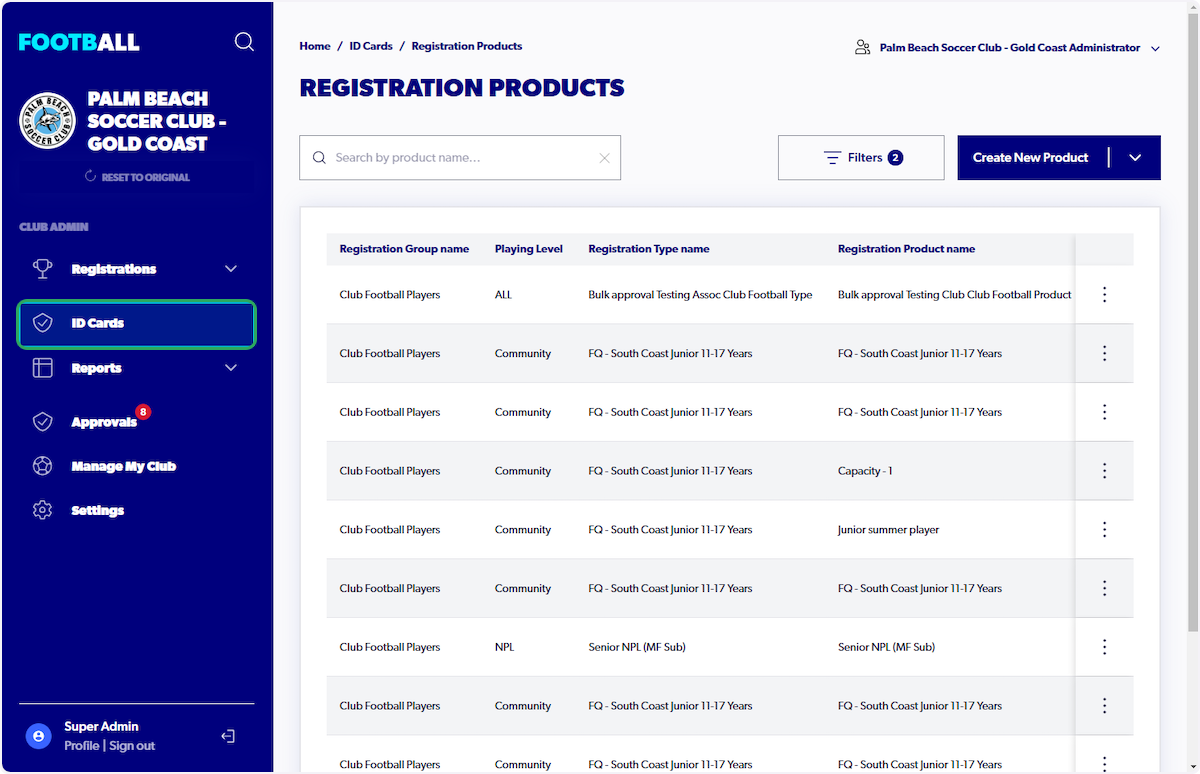Click the red Approvals badge showing 8
The image size is (1200, 774).
[x=143, y=411]
